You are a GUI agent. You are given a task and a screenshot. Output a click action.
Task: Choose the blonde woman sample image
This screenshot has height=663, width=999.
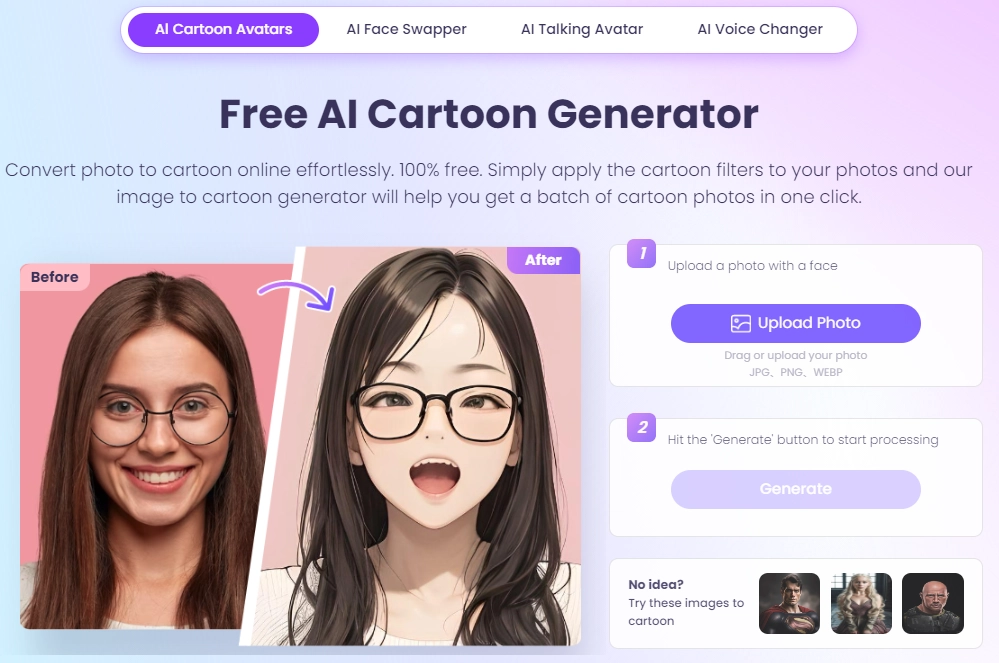click(861, 603)
